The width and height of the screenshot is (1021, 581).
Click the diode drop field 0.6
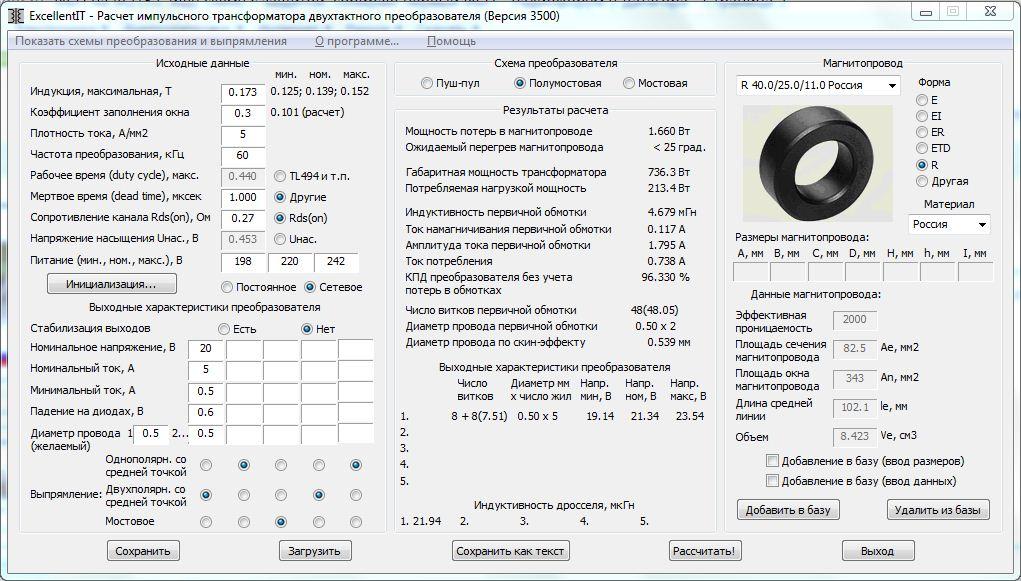pyautogui.click(x=206, y=412)
